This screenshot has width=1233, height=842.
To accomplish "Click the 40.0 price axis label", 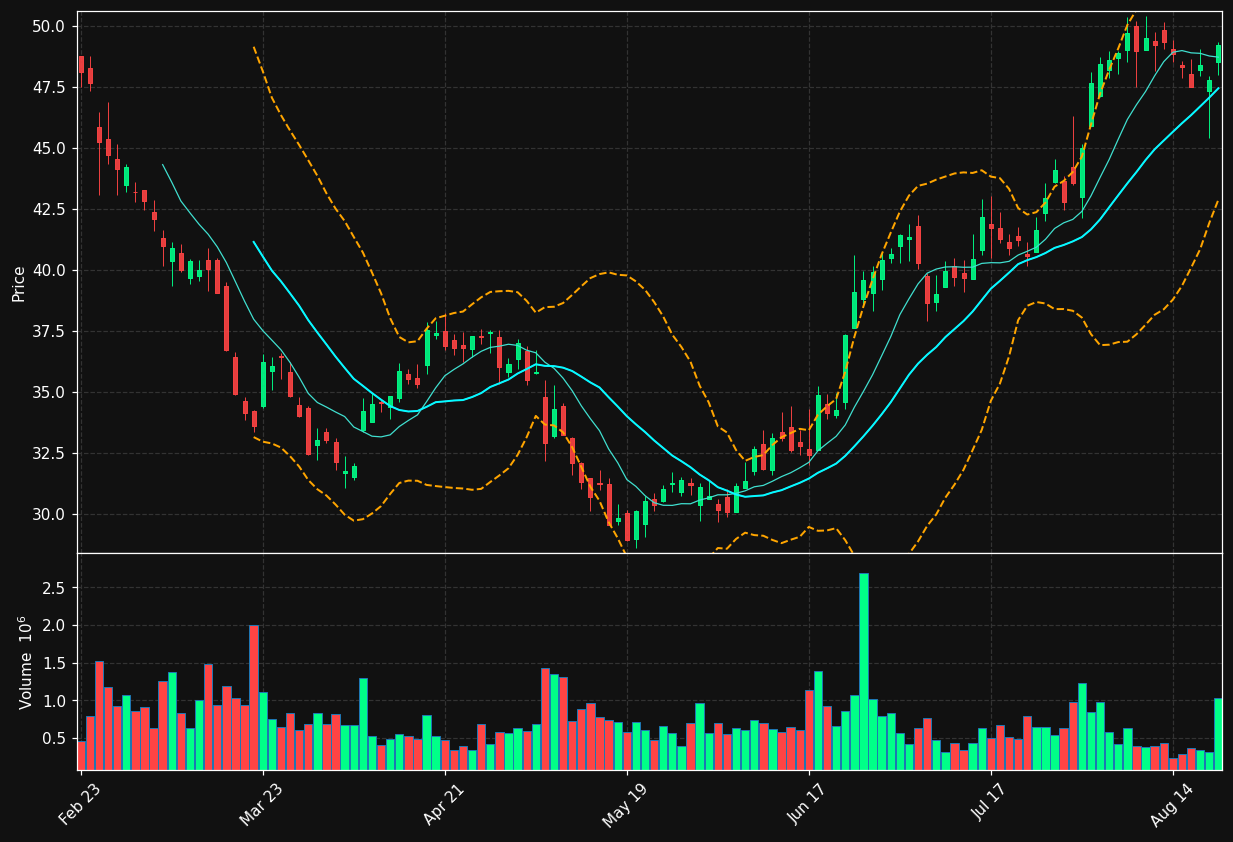I will click(x=50, y=271).
